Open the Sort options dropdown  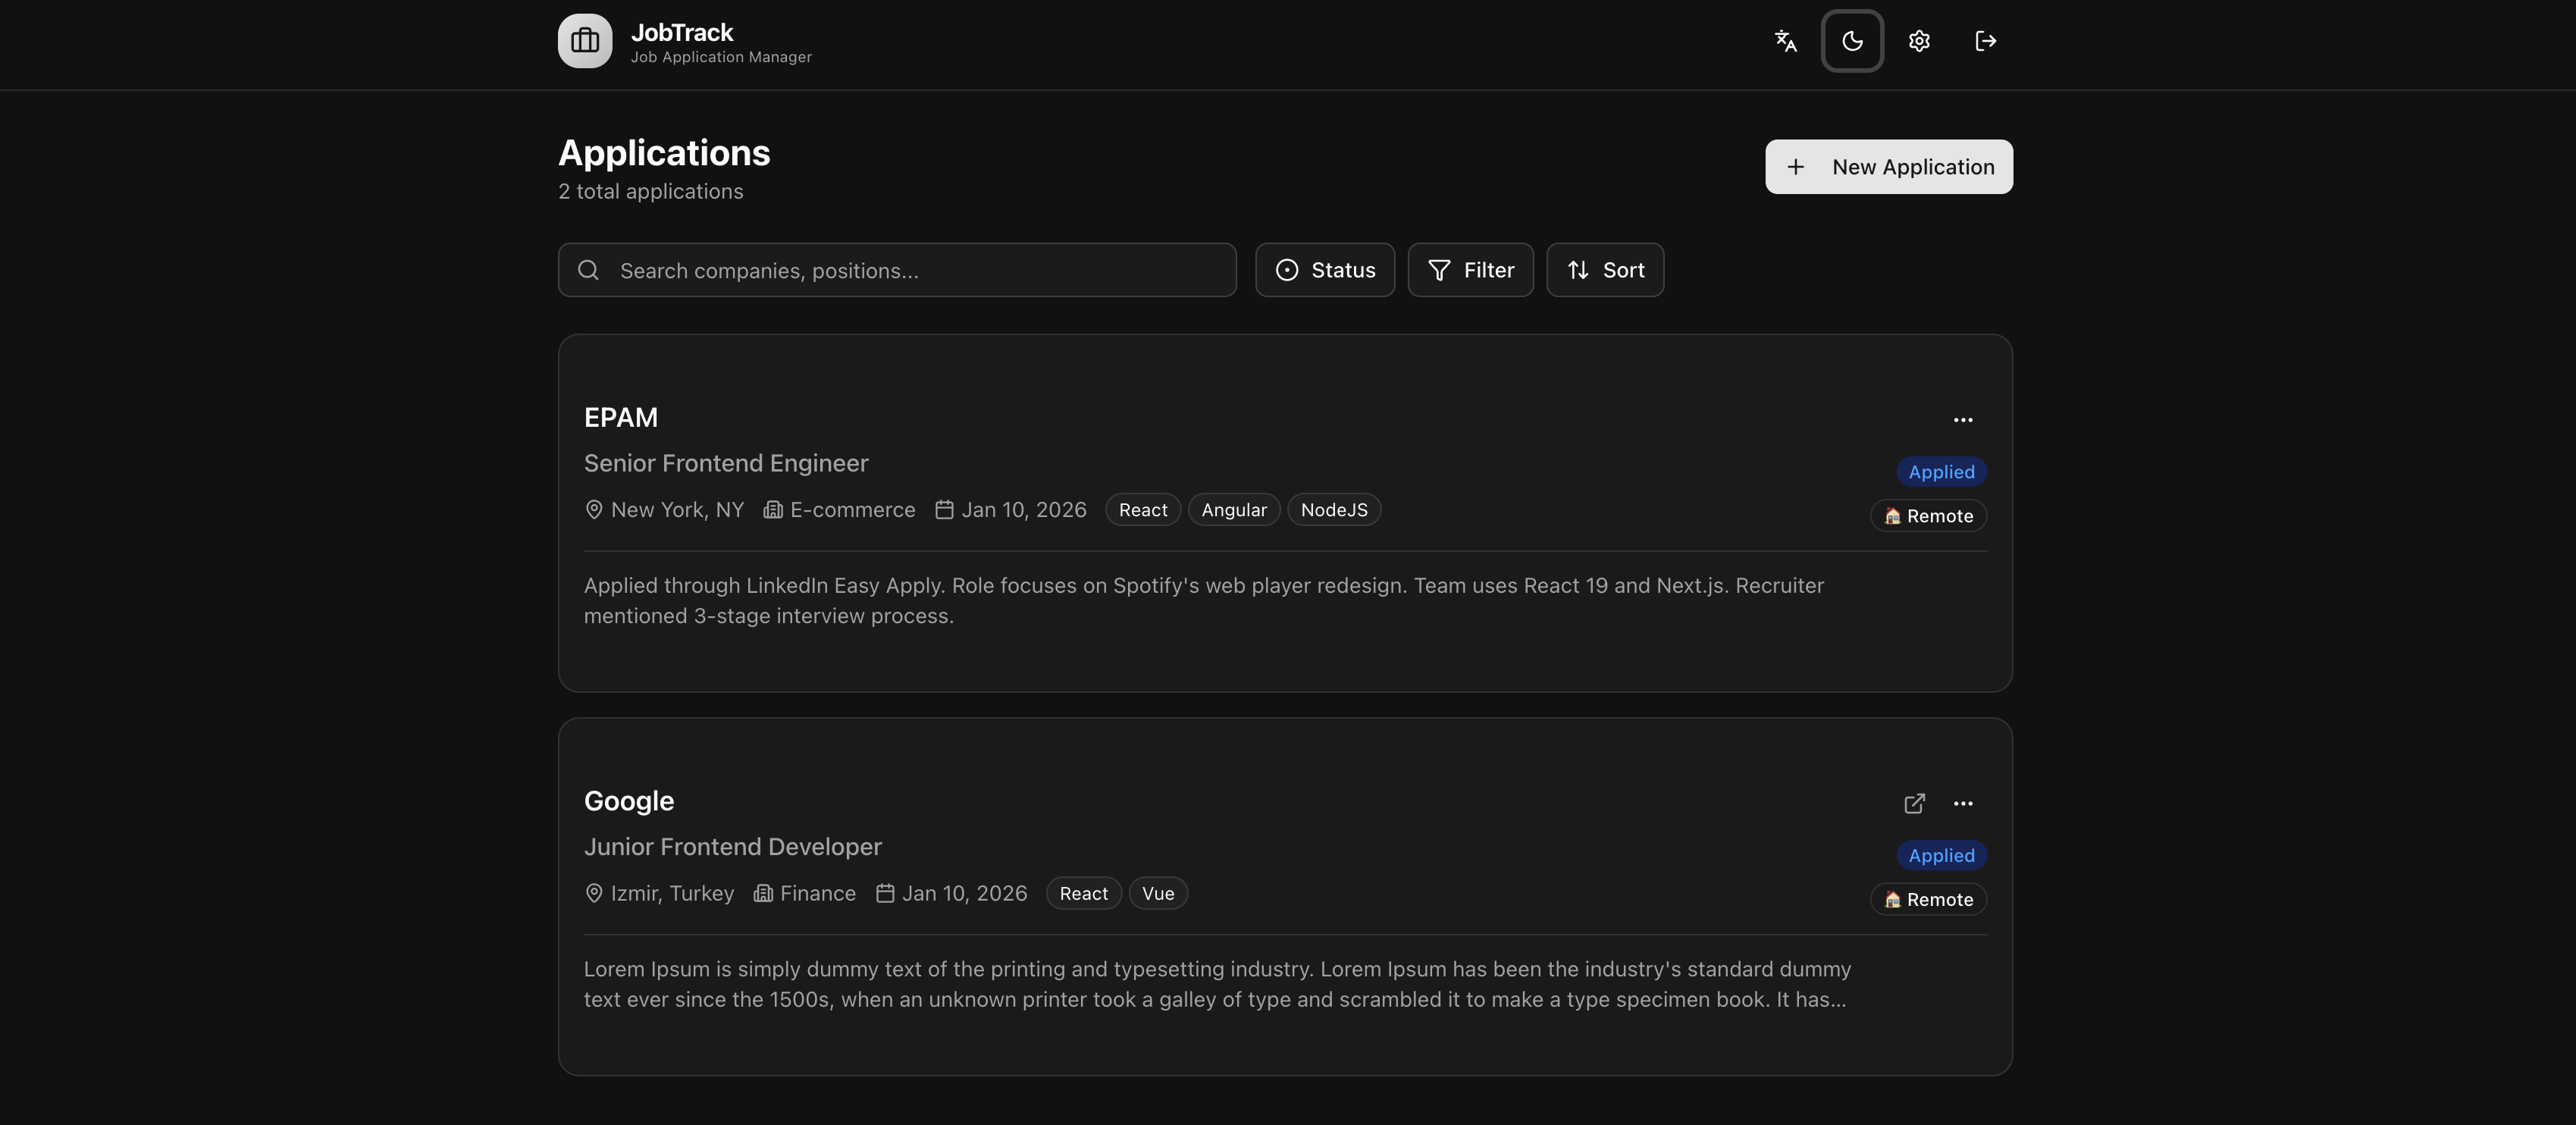tap(1604, 270)
